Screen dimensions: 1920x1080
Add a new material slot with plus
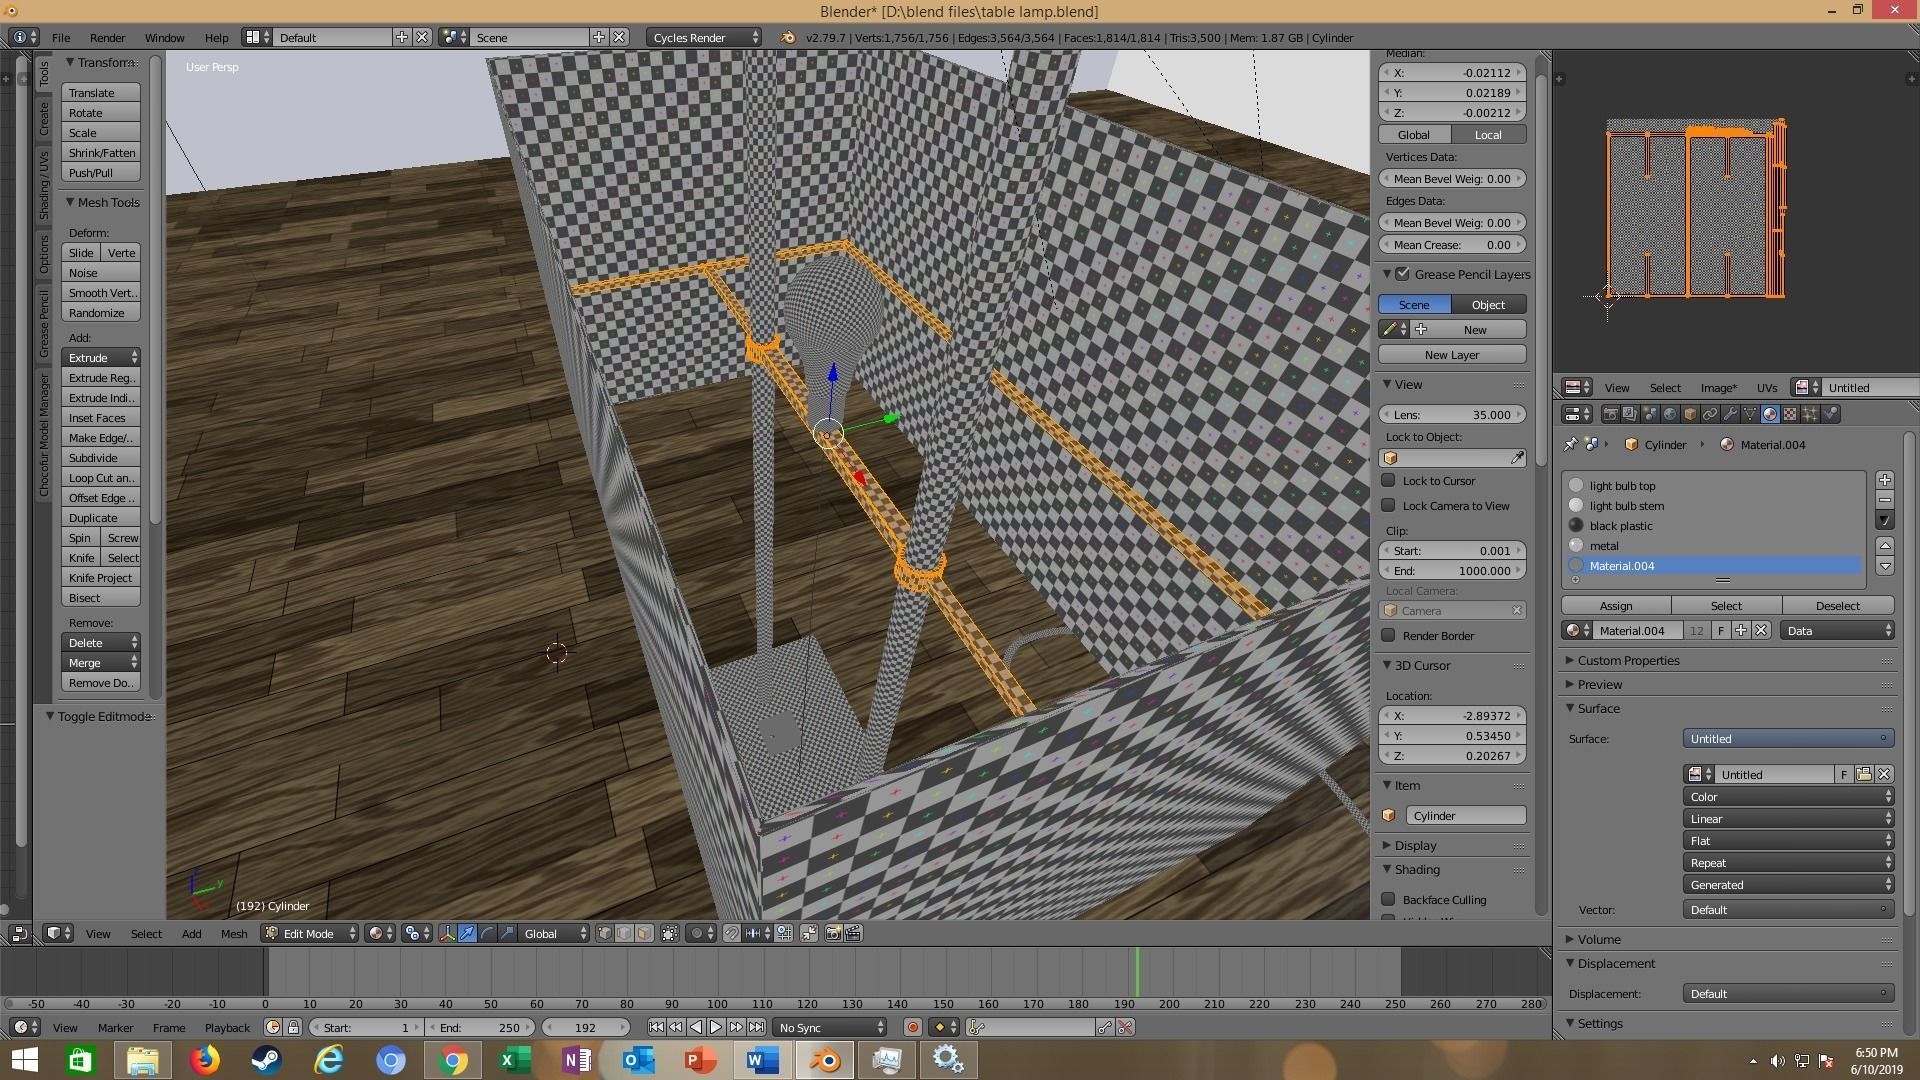coord(1884,480)
